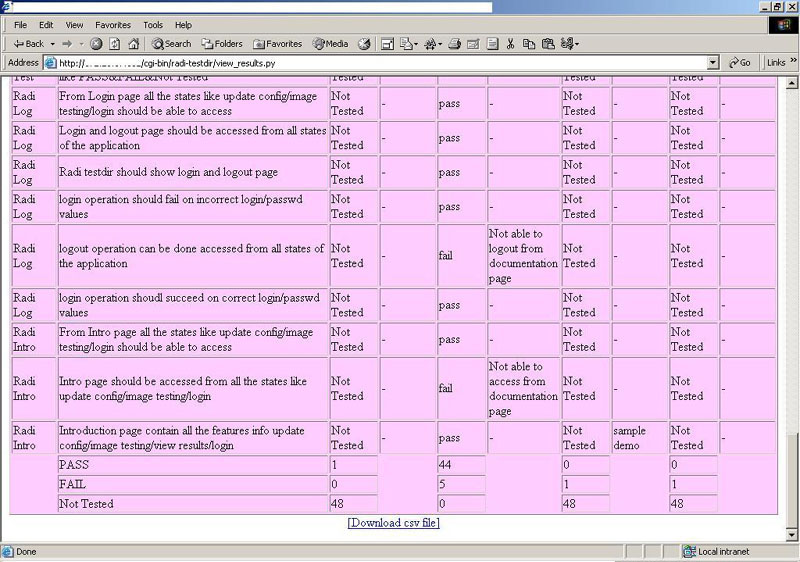
Task: Open the Favorites pane from toolbar
Action: [x=278, y=44]
